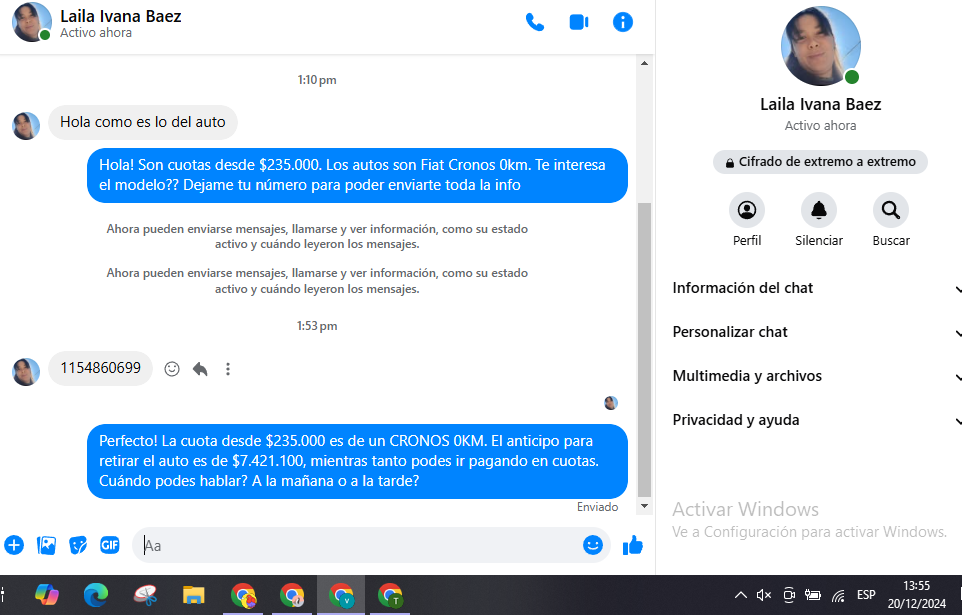
Task: Open battery status tray icon
Action: (813, 595)
